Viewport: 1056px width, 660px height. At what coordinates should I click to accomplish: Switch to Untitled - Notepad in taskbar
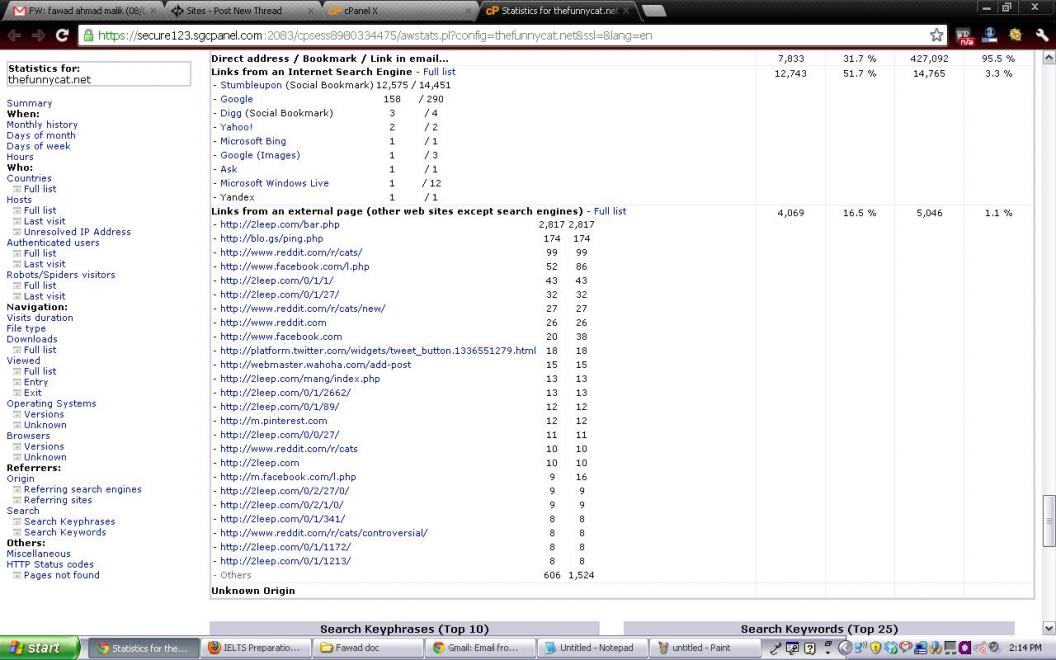[593, 648]
